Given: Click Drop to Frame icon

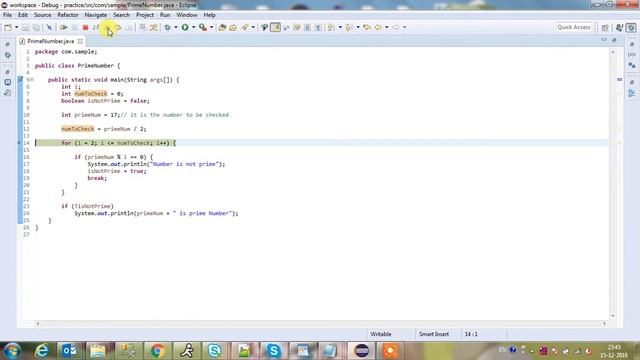Looking at the screenshot, I should click(x=142, y=27).
